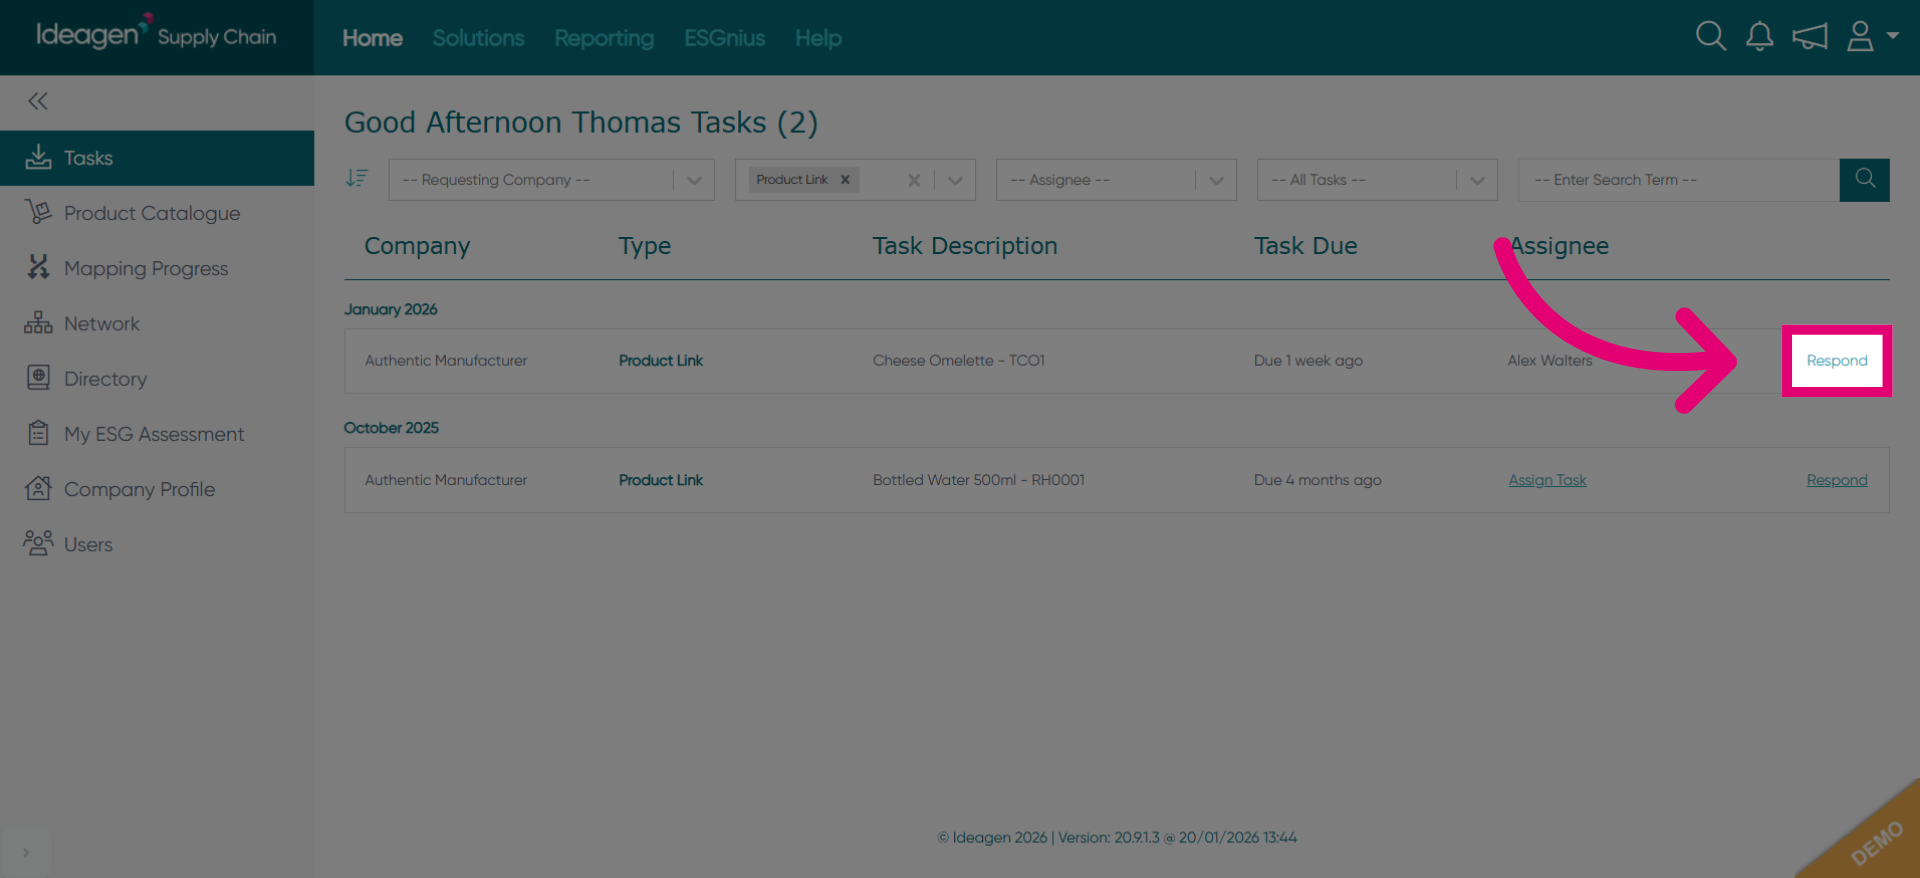Open the Solutions menu

[478, 38]
